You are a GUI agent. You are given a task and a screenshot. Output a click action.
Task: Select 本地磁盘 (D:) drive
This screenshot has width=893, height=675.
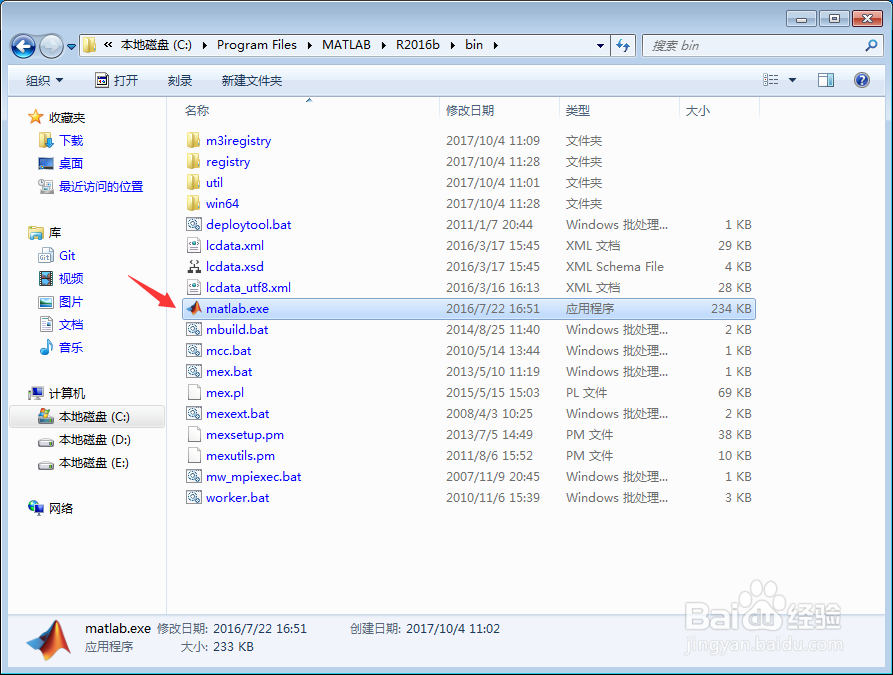click(x=95, y=440)
